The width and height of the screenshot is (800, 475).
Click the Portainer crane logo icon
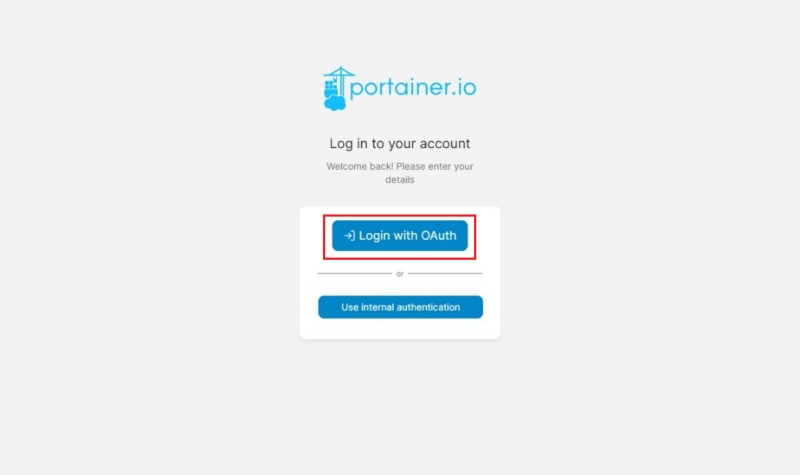point(336,88)
